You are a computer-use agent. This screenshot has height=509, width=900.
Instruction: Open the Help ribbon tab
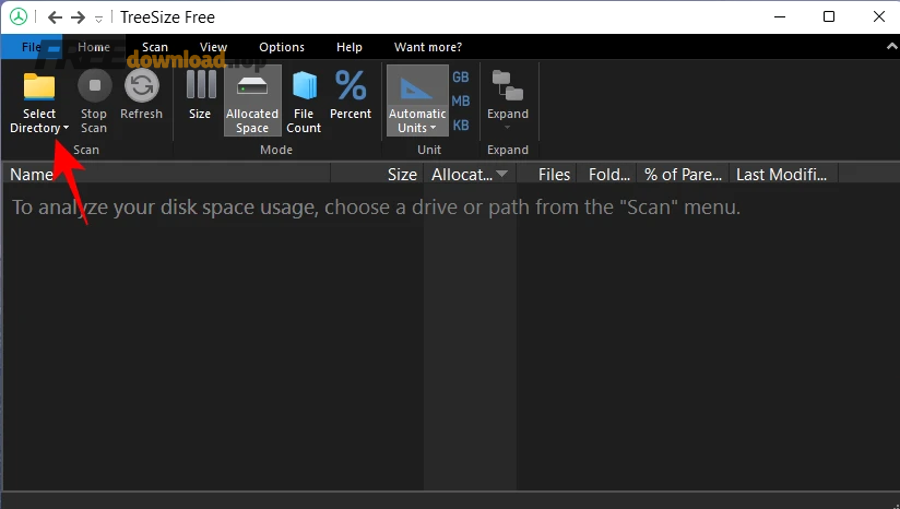coord(349,47)
